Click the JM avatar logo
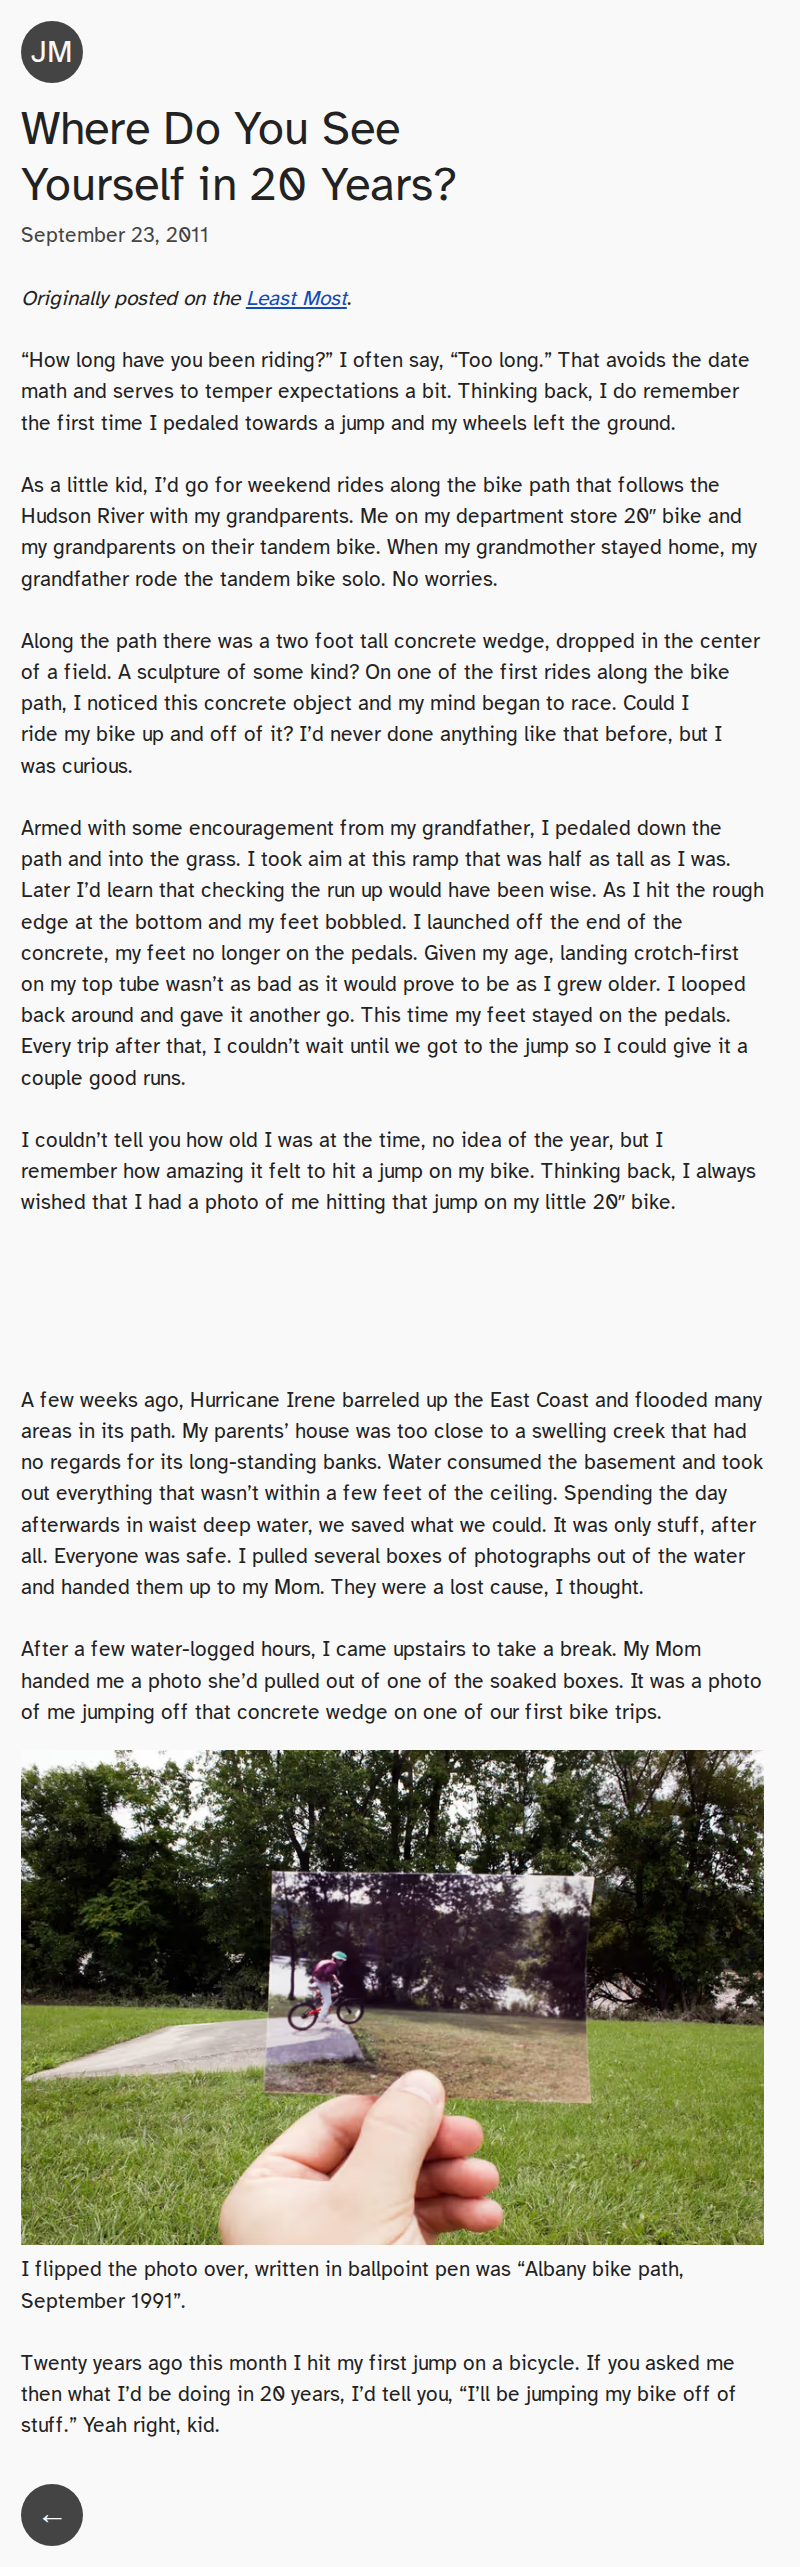Viewport: 800px width, 2567px height. pos(51,52)
